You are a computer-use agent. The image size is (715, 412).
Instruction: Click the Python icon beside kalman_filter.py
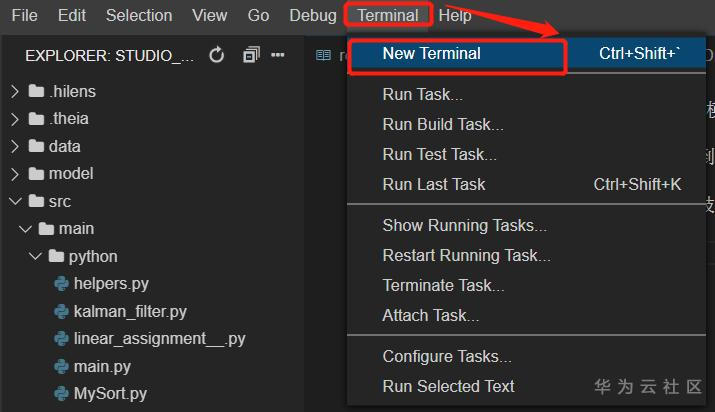pos(61,311)
